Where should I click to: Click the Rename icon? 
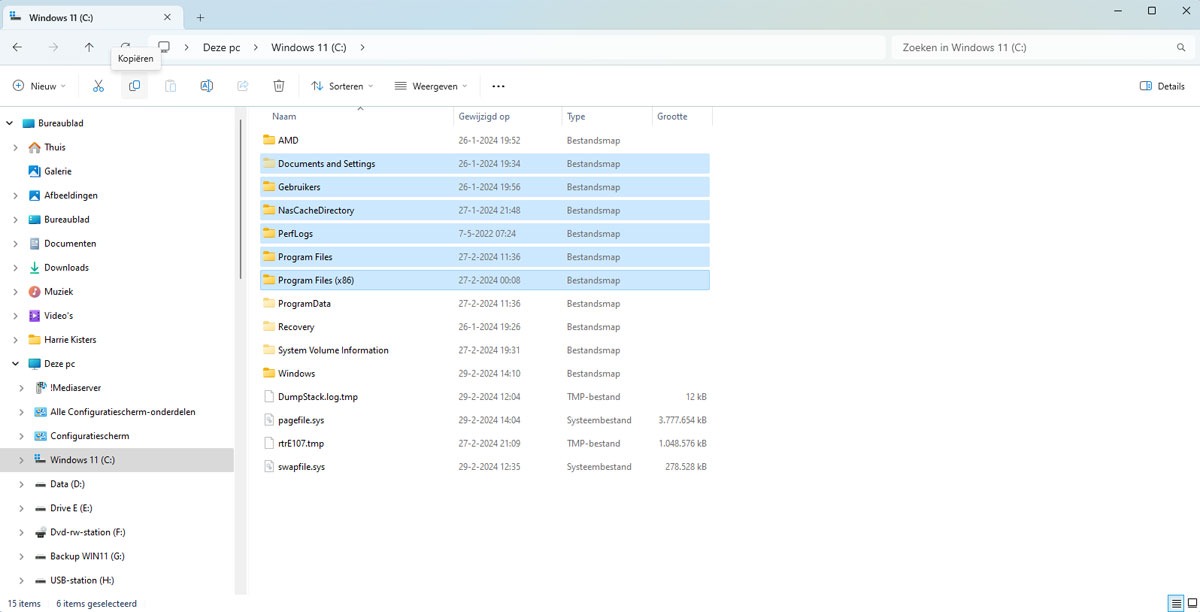coord(206,85)
